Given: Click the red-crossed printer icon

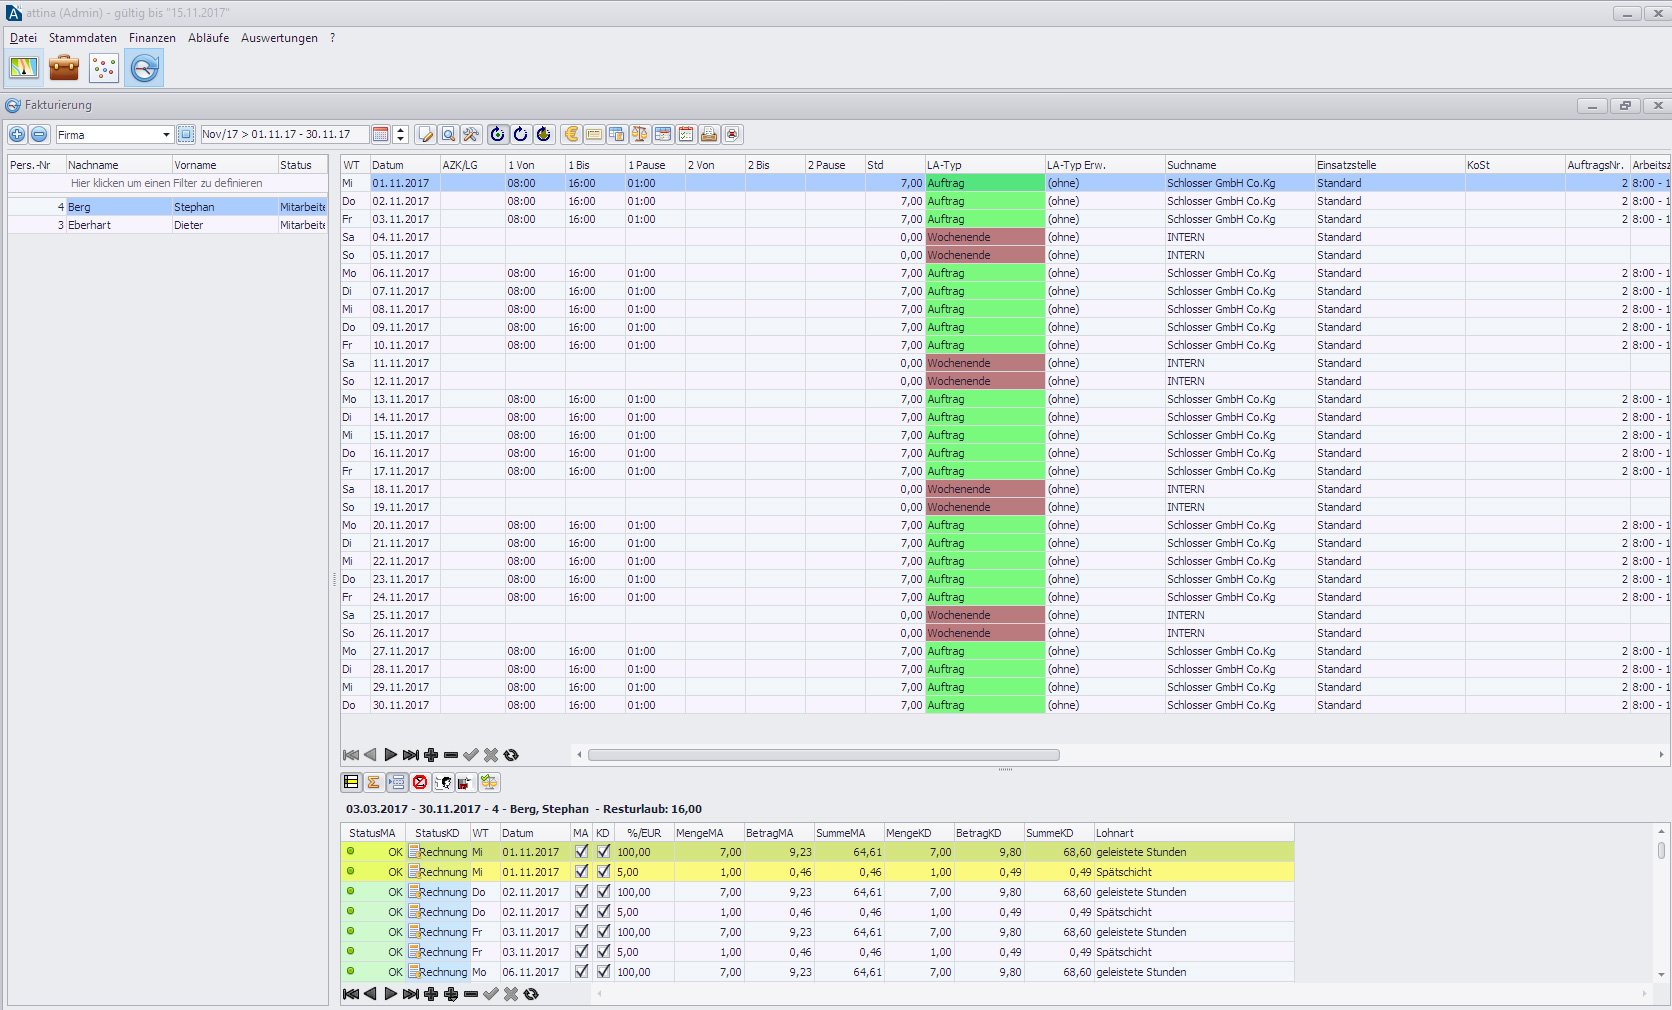Looking at the screenshot, I should pos(732,134).
